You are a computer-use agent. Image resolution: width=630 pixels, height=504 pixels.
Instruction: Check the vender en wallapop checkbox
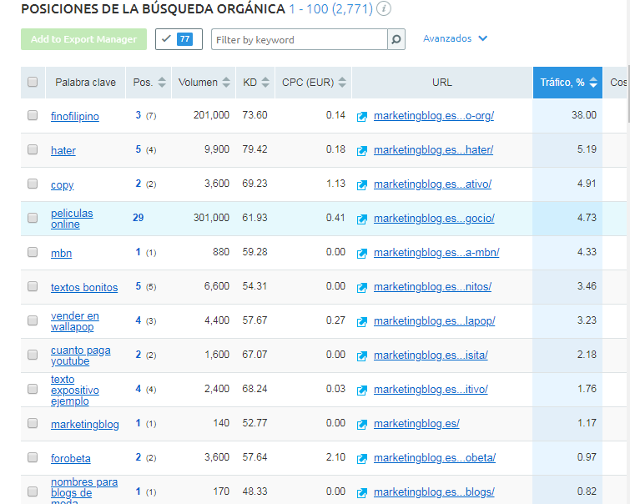point(33,320)
